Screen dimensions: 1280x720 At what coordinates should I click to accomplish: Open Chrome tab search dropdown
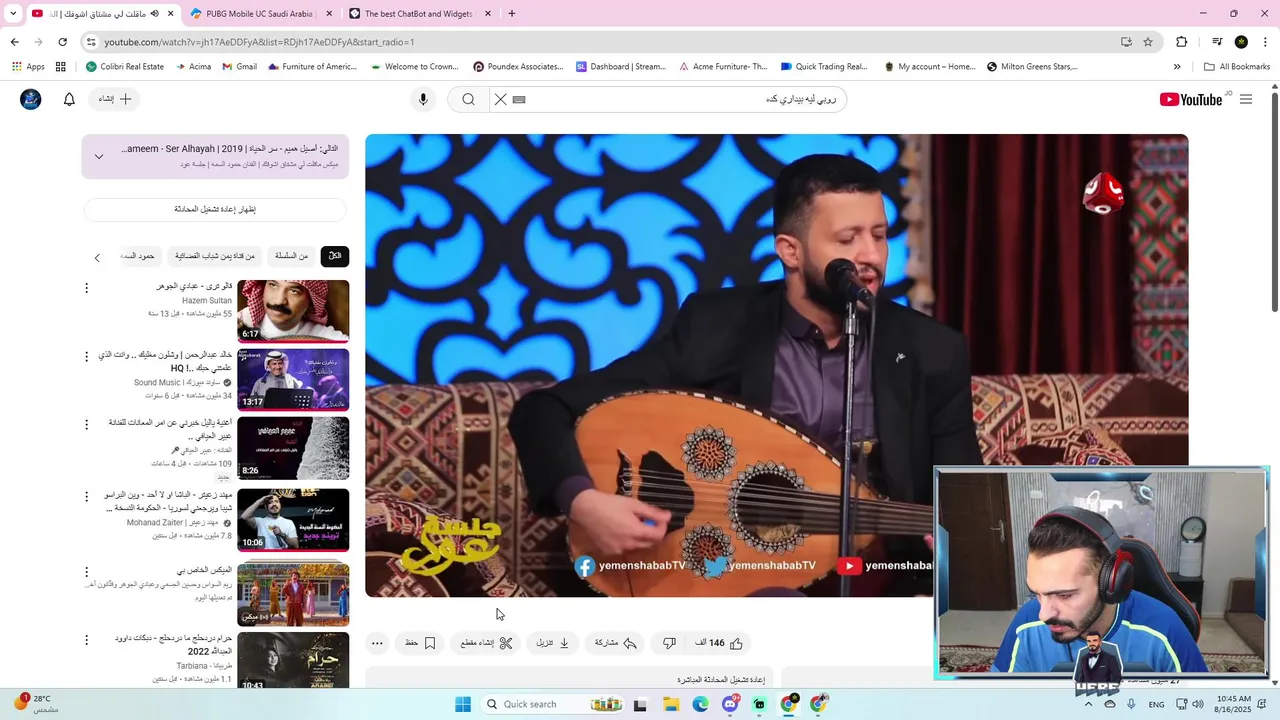click(13, 14)
